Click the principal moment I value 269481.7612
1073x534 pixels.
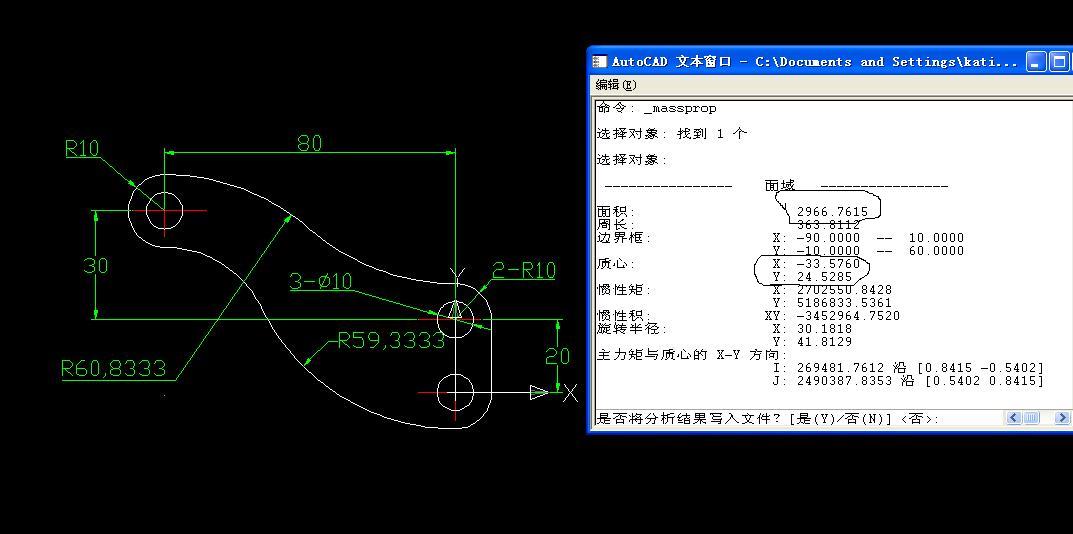pyautogui.click(x=840, y=368)
